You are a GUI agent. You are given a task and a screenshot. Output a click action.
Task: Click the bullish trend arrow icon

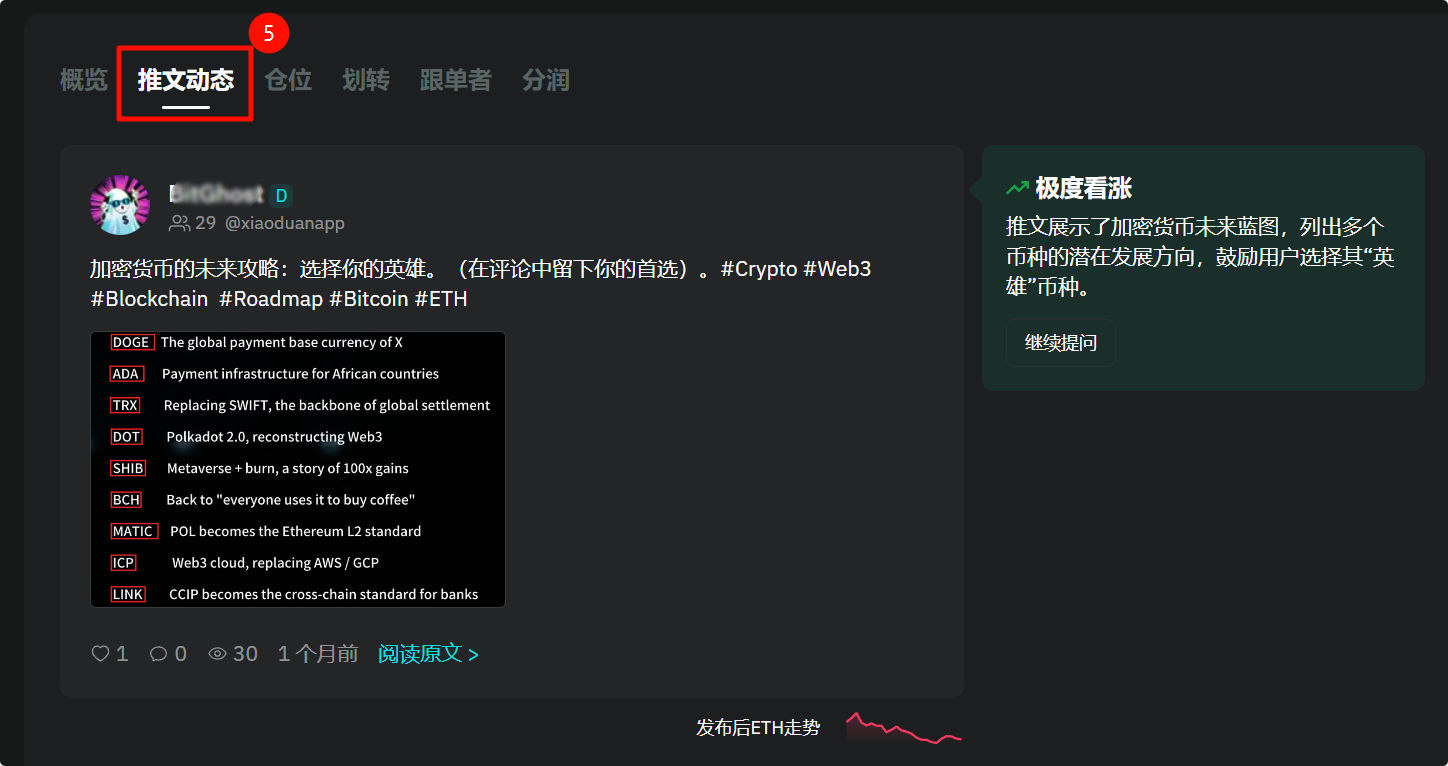pyautogui.click(x=1017, y=188)
